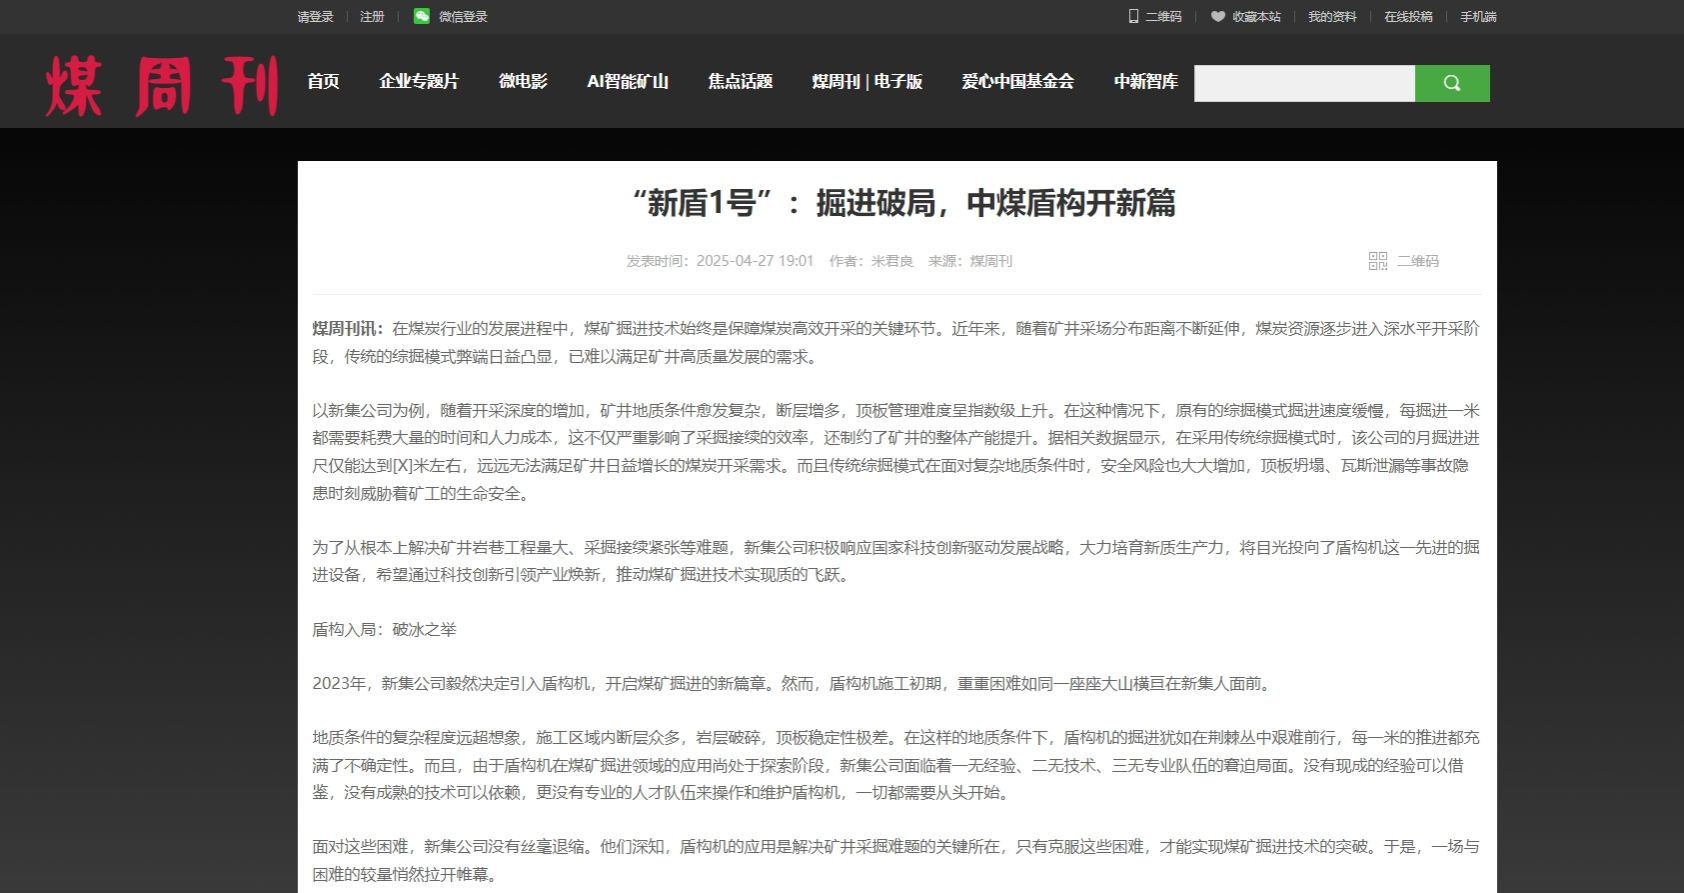Open the 微电影 menu item

(x=523, y=81)
